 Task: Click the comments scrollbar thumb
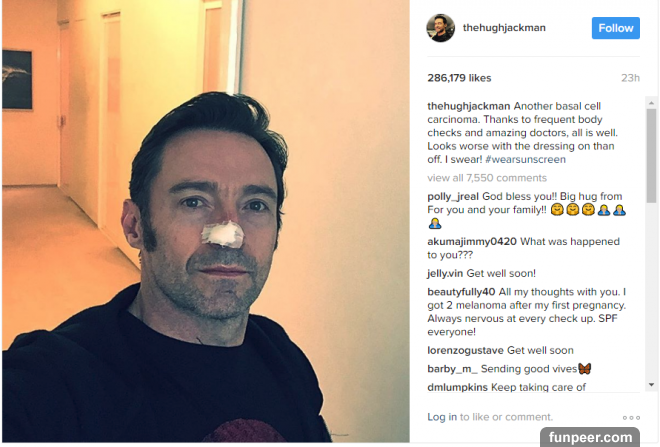(652, 156)
